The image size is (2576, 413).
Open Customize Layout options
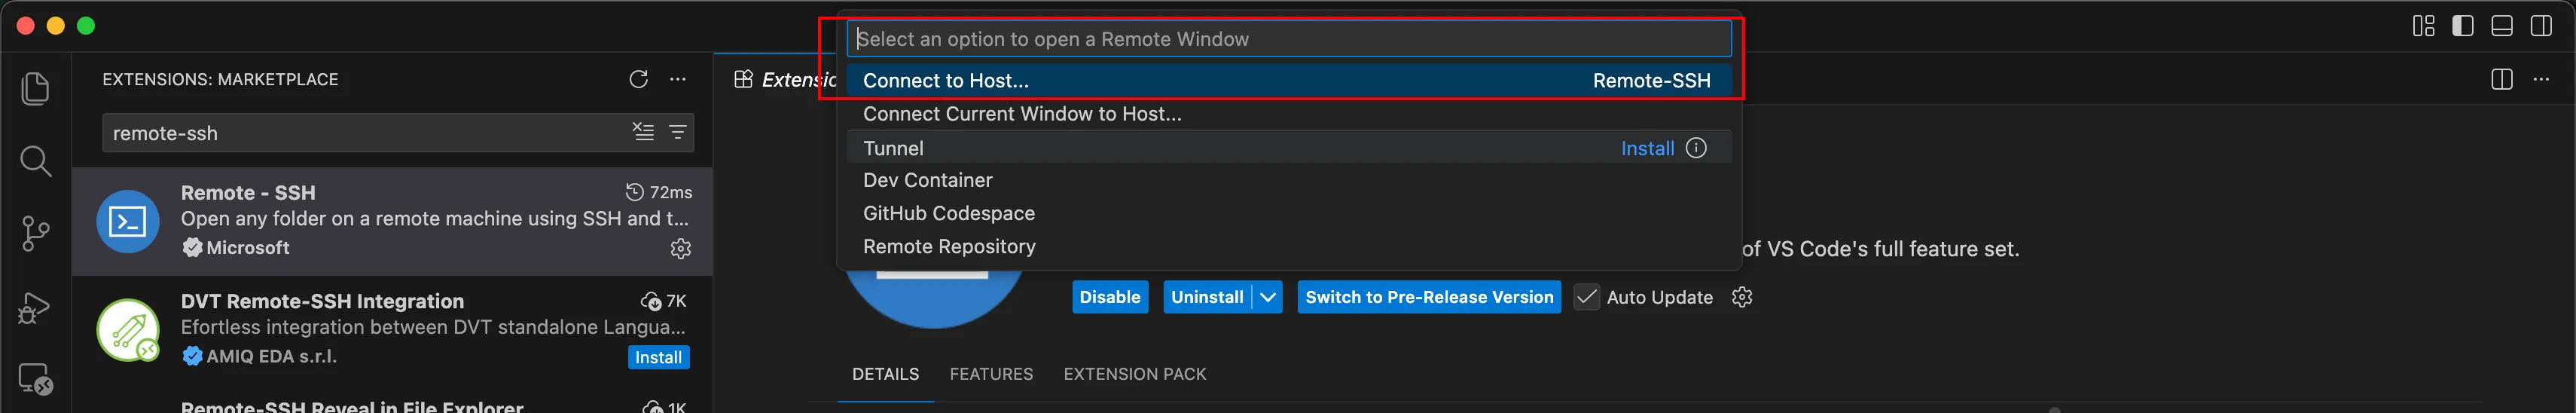2423,26
